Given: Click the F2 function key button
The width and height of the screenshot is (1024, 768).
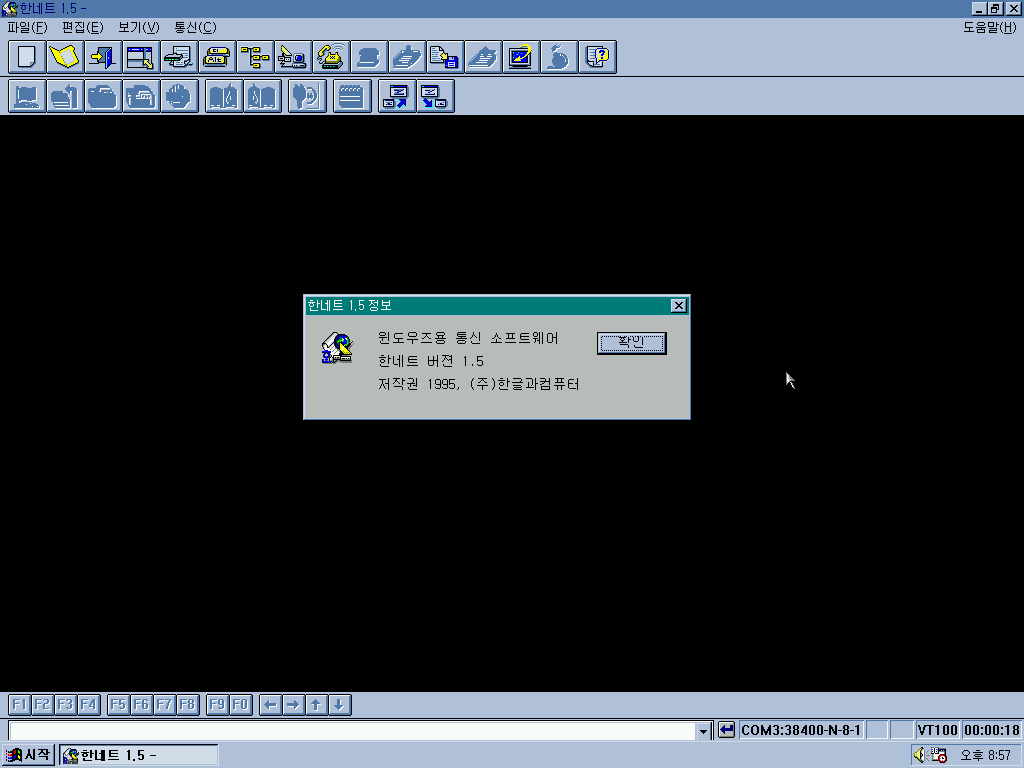Looking at the screenshot, I should tap(42, 705).
